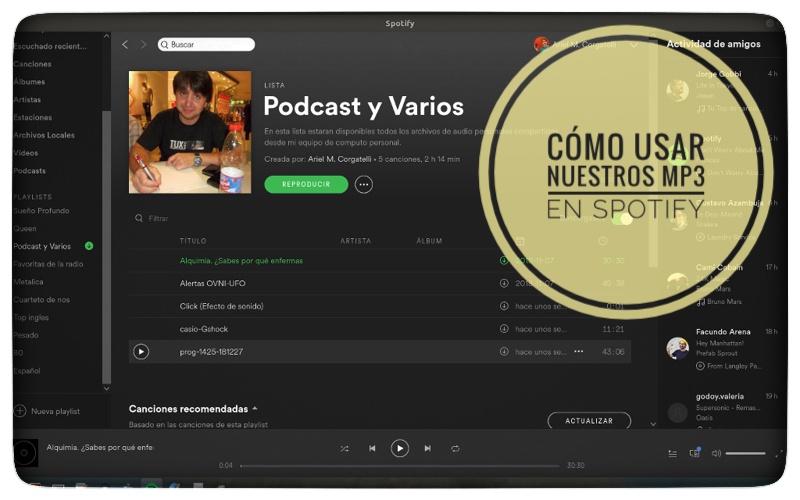Toggle repeat mode in the player bar
The width and height of the screenshot is (800, 500).
455,449
